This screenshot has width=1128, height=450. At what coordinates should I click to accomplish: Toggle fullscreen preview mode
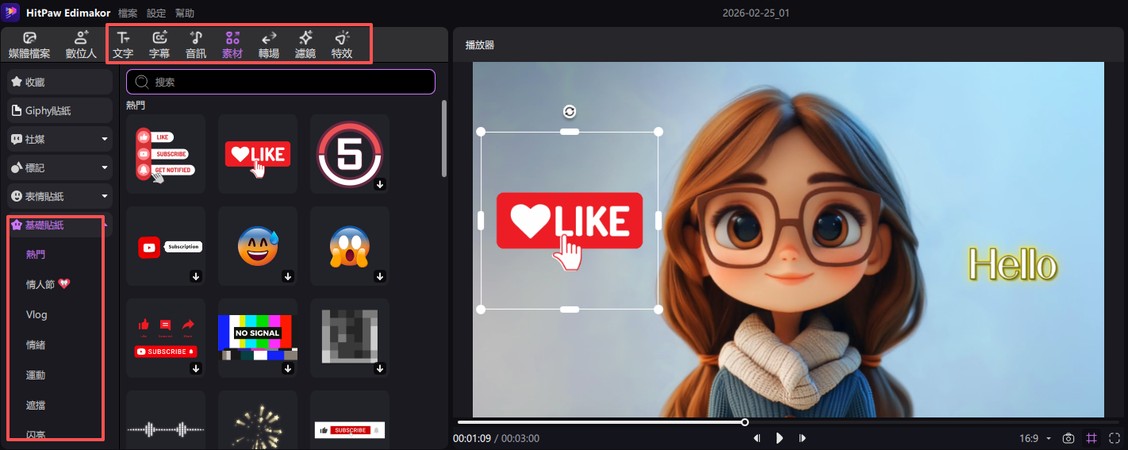tap(1114, 438)
